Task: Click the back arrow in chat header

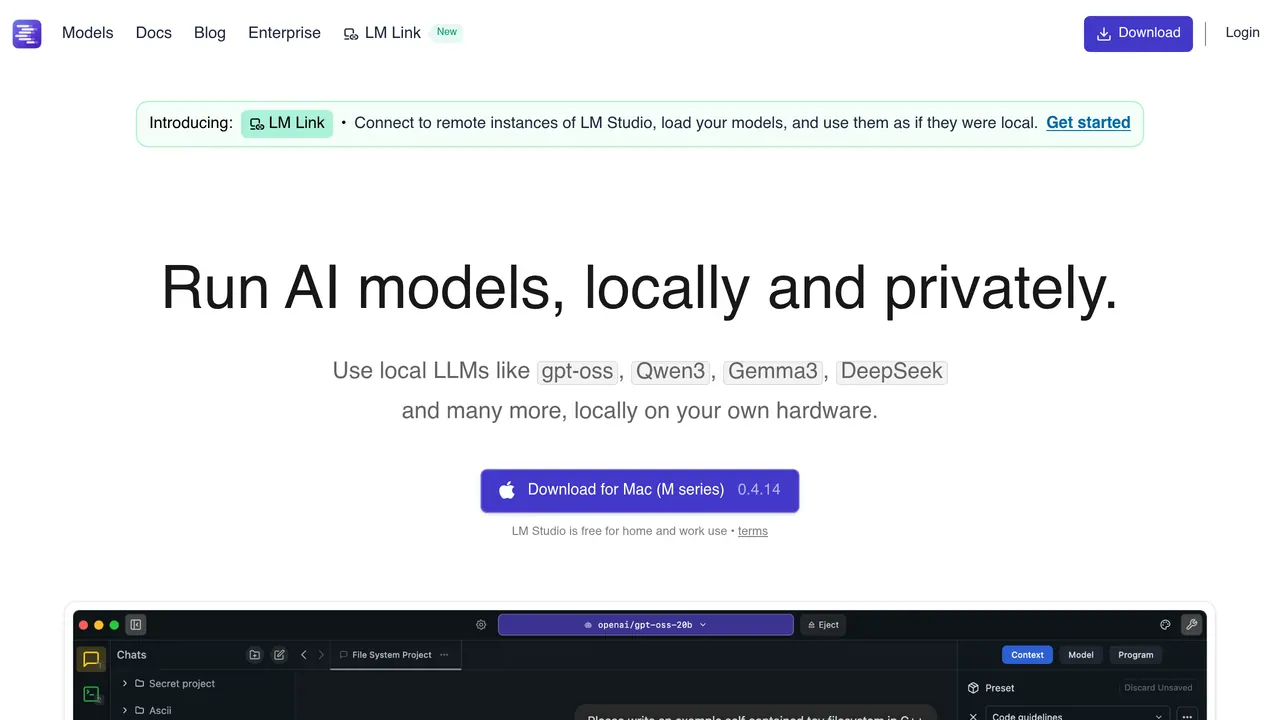Action: (x=303, y=655)
